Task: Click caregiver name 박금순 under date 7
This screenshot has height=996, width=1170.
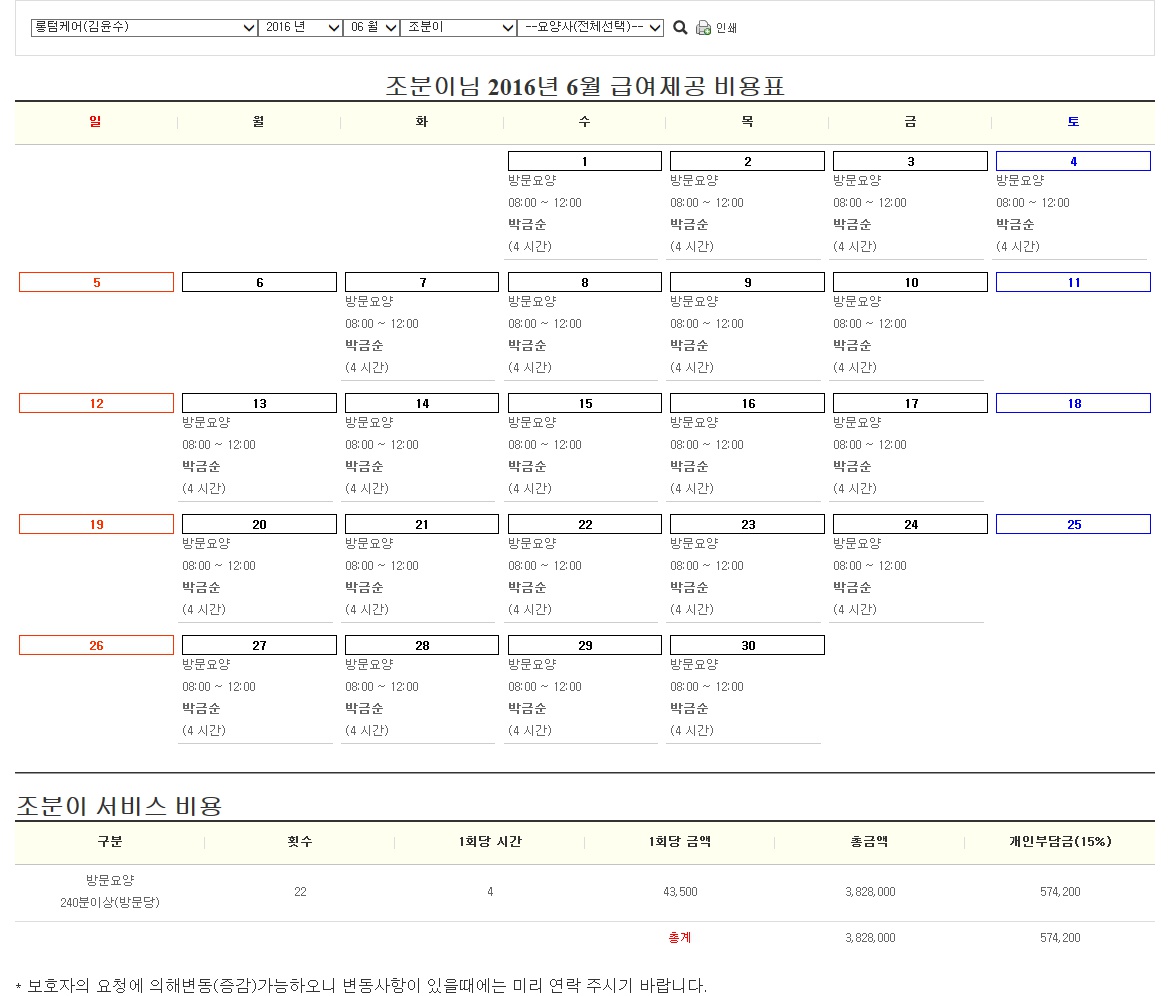Action: (x=364, y=345)
